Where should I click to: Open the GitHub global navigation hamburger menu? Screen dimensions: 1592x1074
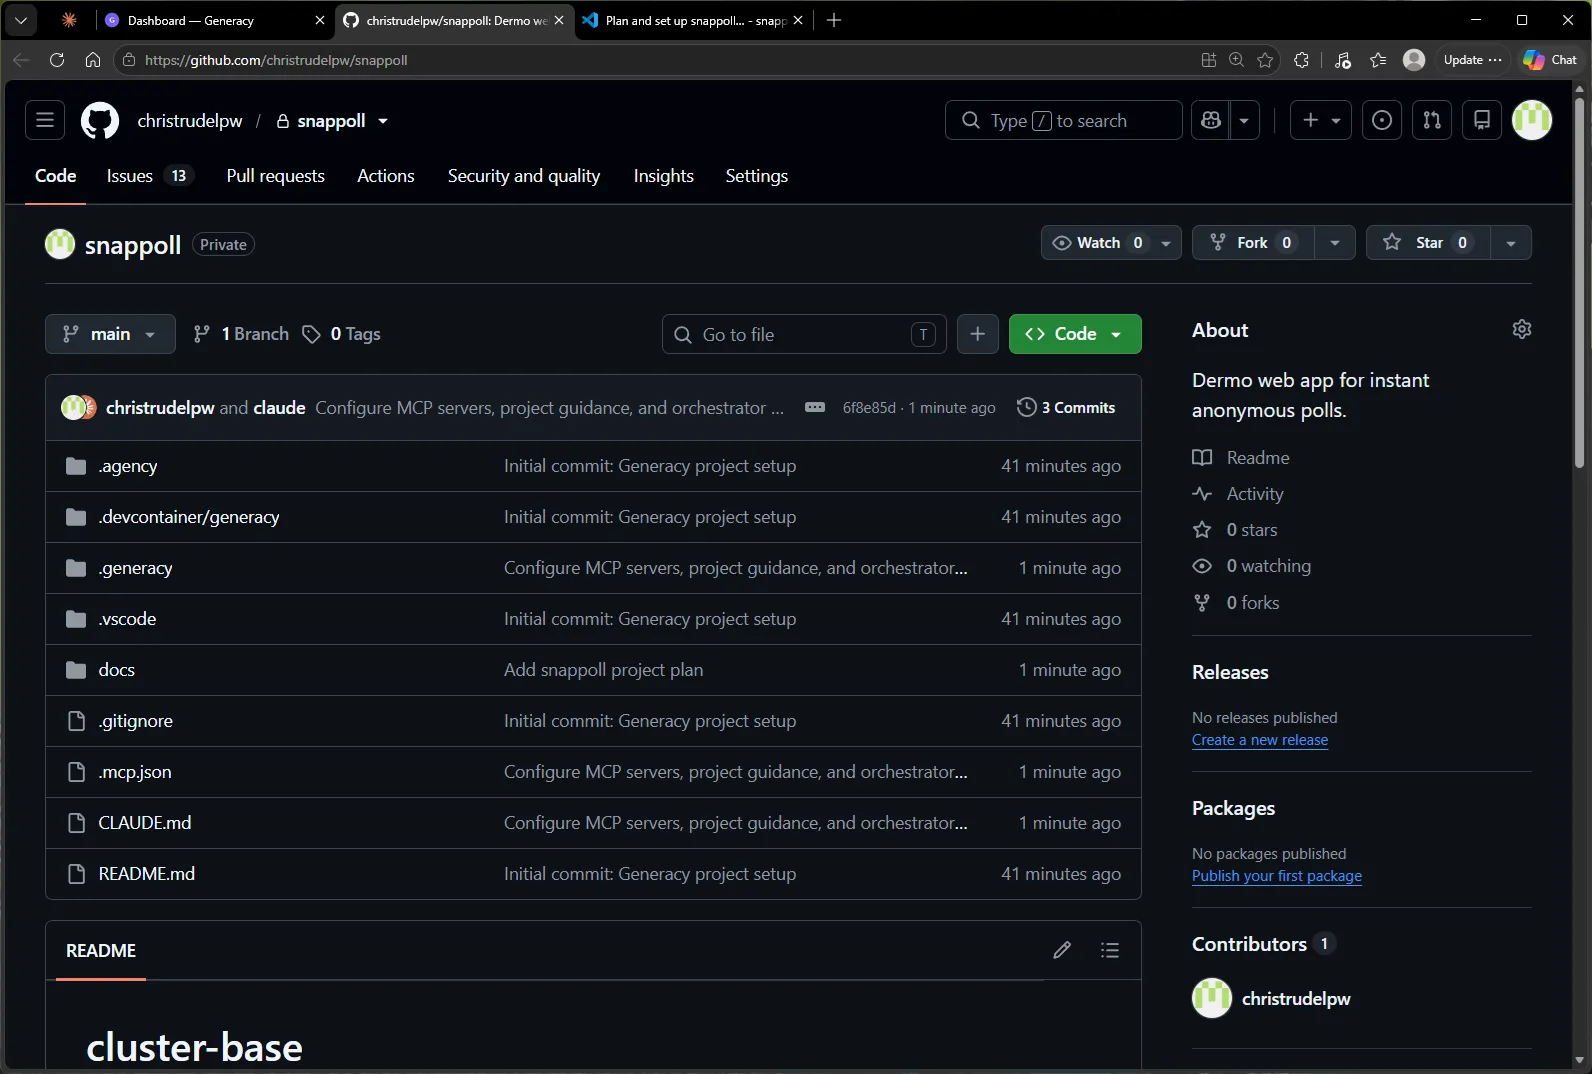click(45, 120)
